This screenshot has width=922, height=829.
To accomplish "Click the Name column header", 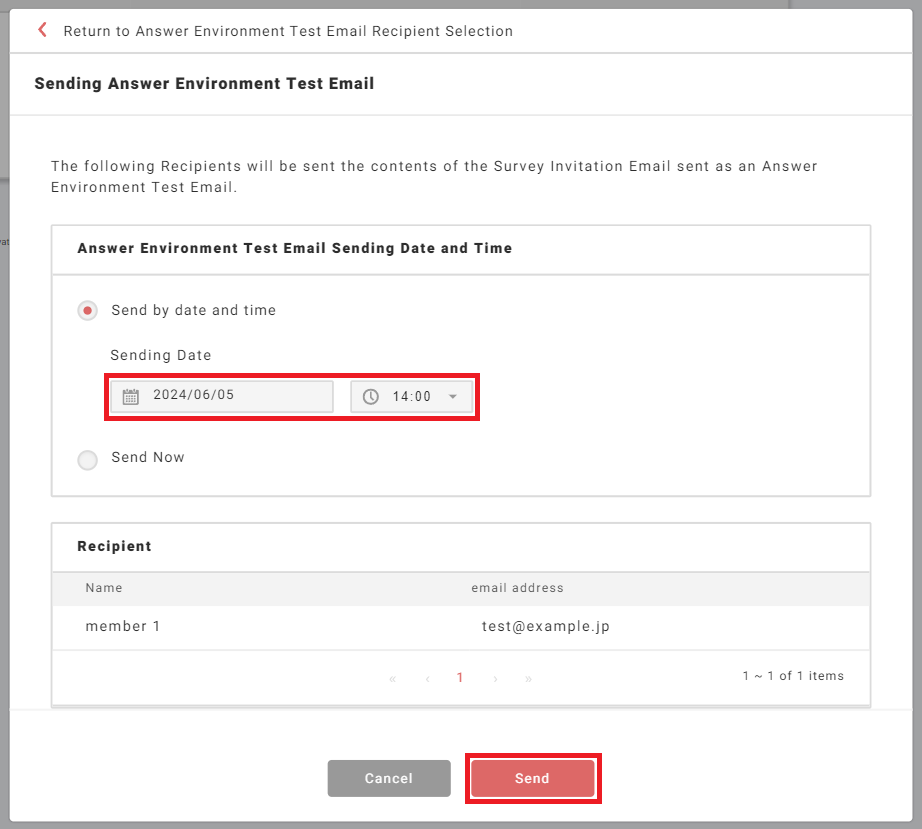I will (x=104, y=588).
